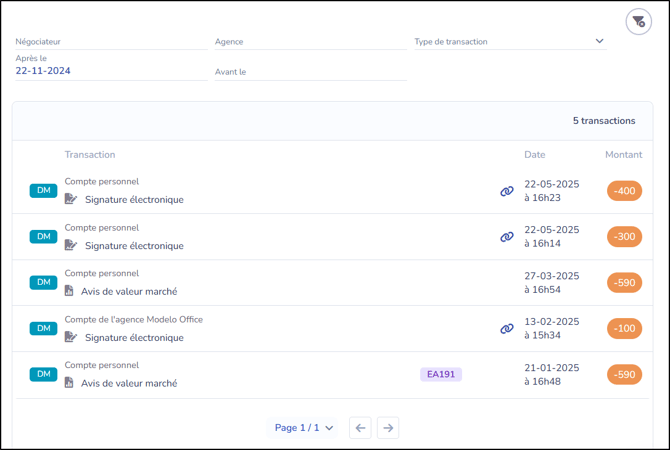This screenshot has height=450, width=670.
Task: Click the -100 amount badge
Action: coord(624,329)
